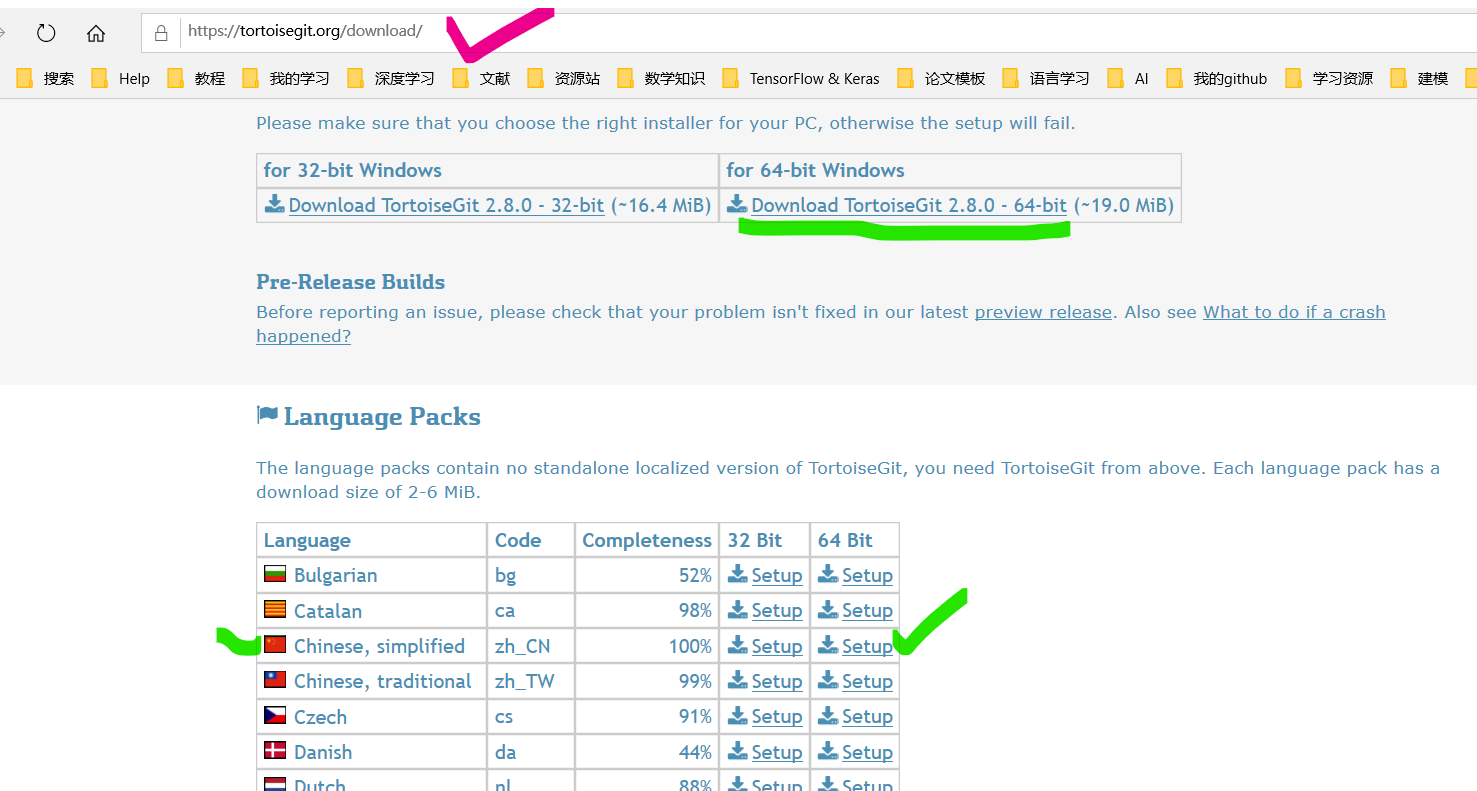
Task: Click the Czech flag icon
Action: (x=275, y=715)
